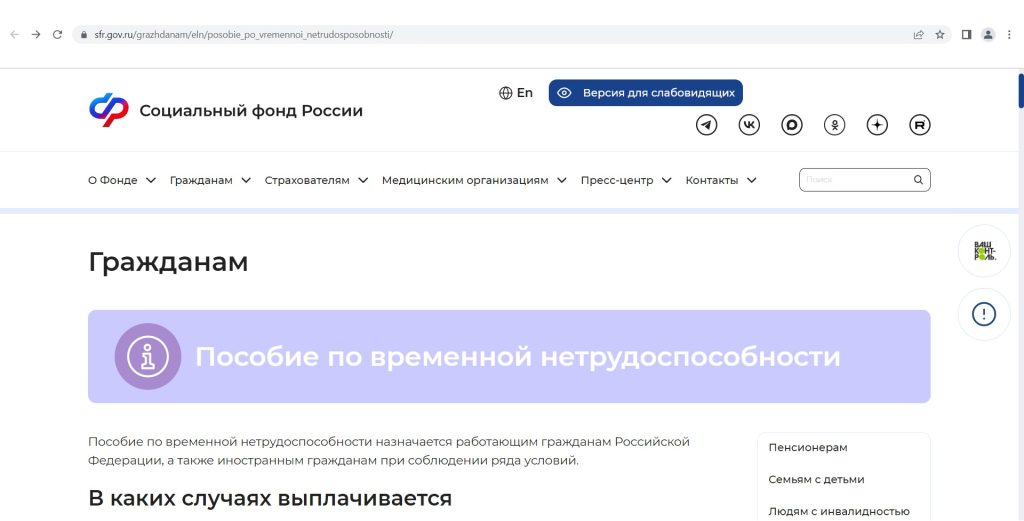Open the Пенсионерам sidebar link

(x=808, y=447)
